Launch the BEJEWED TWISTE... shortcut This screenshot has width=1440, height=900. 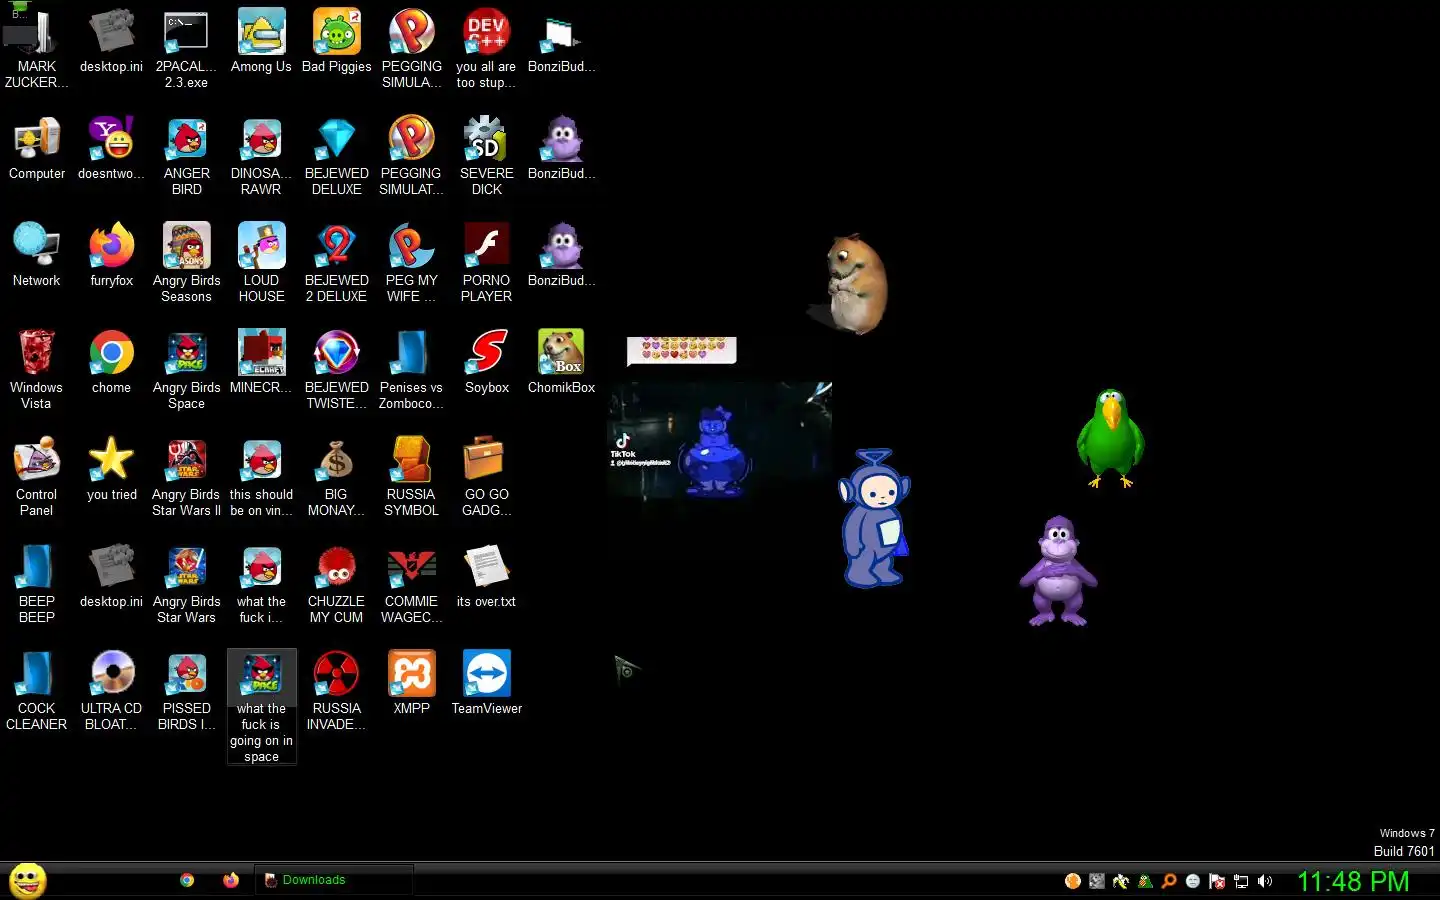pyautogui.click(x=336, y=370)
